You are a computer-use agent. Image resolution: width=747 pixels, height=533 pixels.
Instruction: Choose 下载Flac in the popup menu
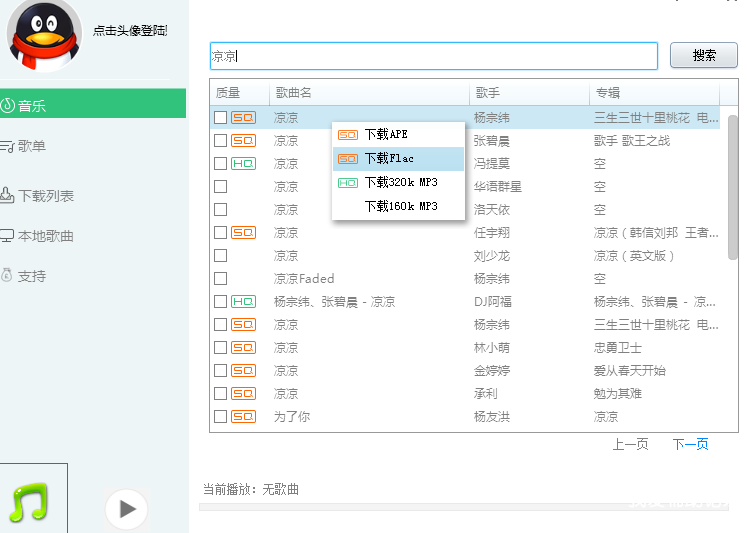pyautogui.click(x=389, y=158)
